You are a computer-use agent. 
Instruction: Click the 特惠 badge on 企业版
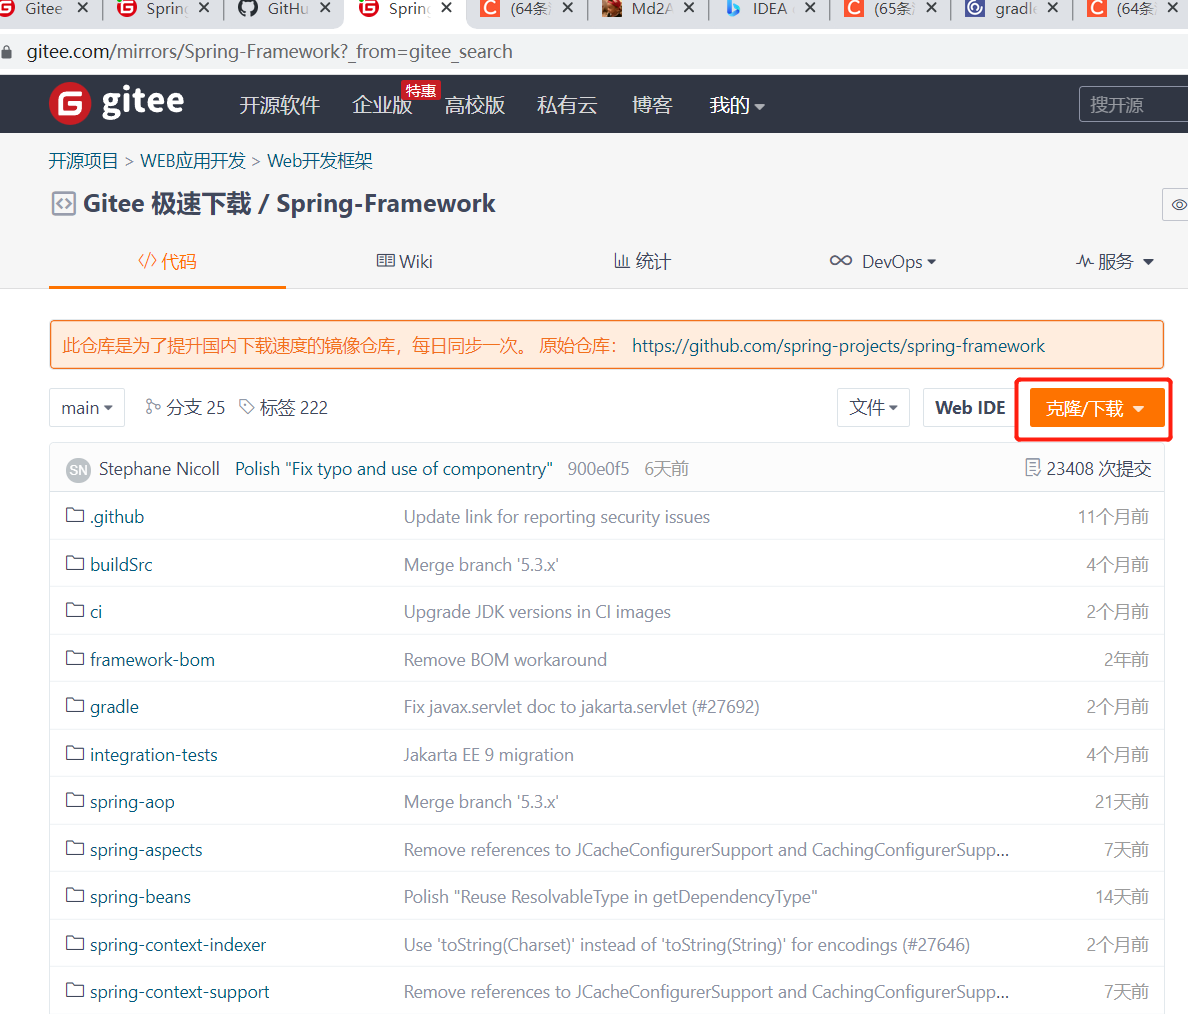pos(420,90)
